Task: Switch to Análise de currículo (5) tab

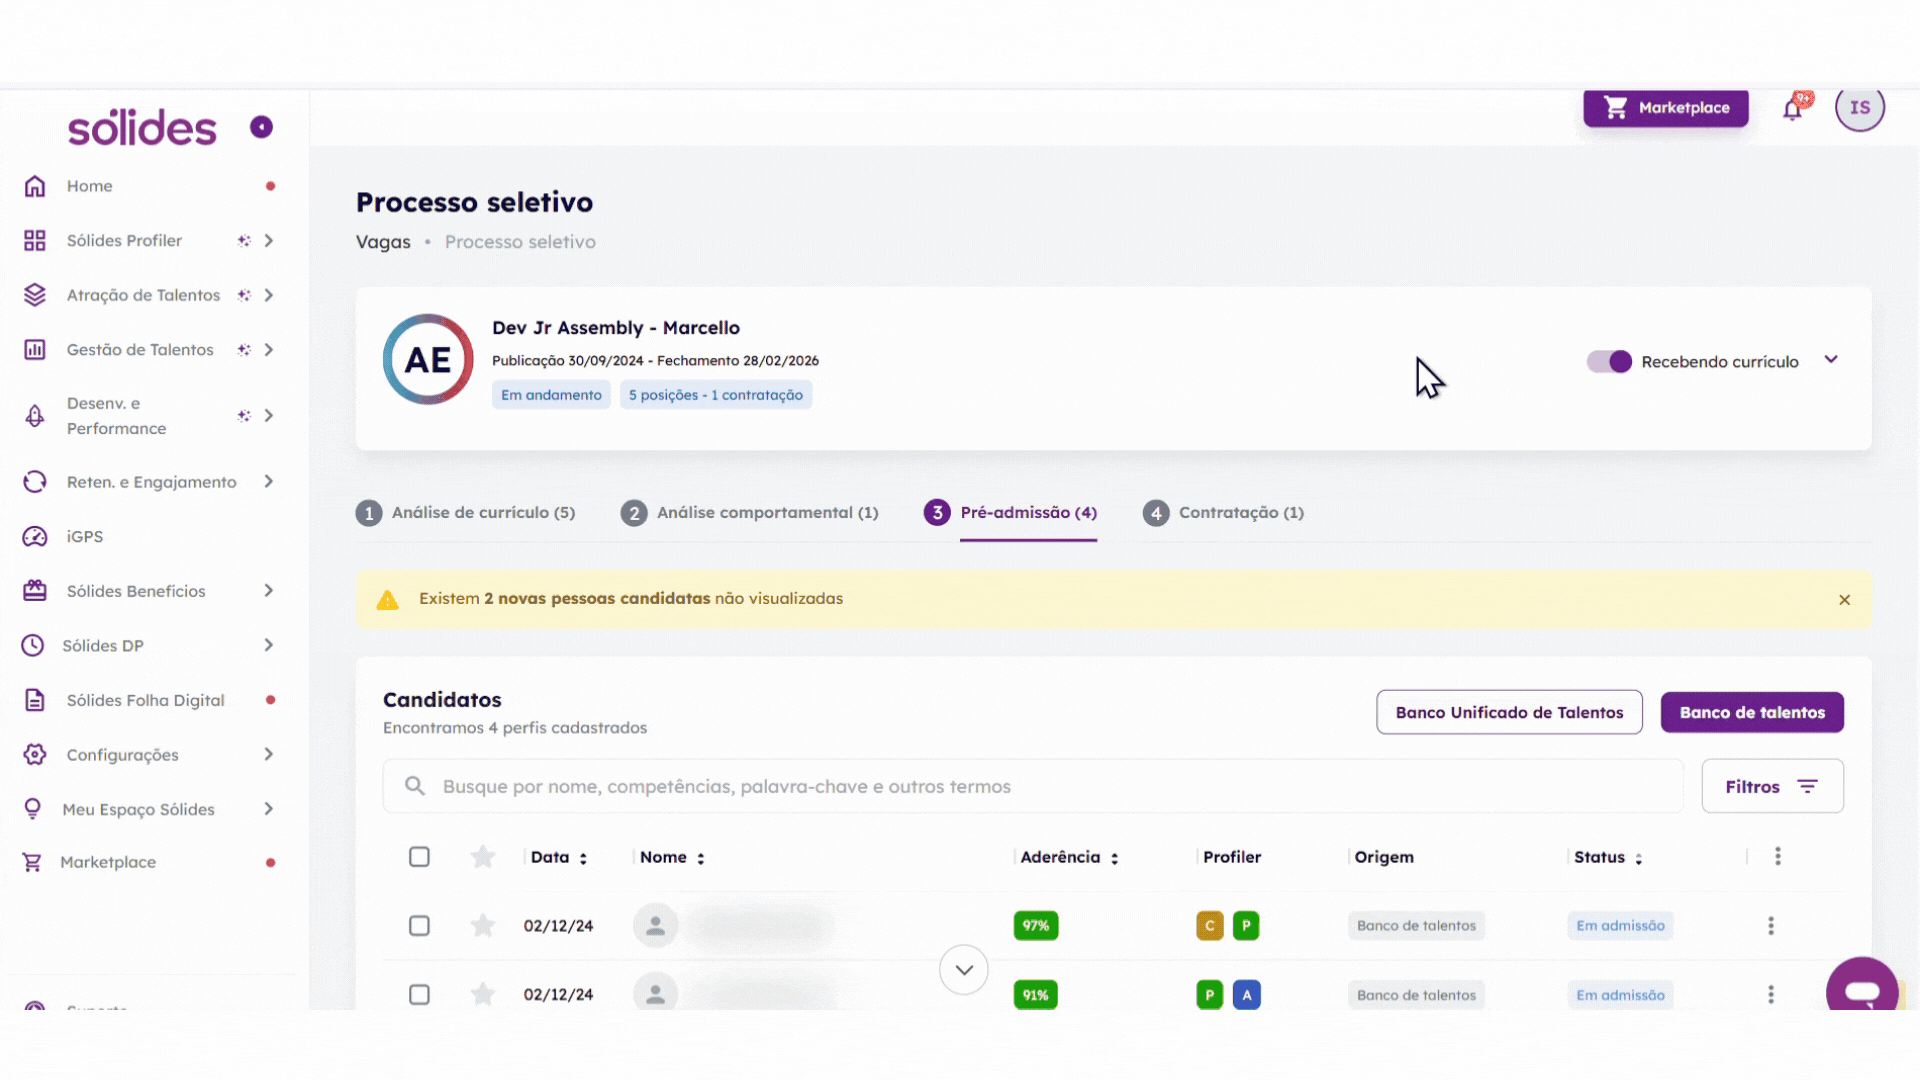Action: 466,513
